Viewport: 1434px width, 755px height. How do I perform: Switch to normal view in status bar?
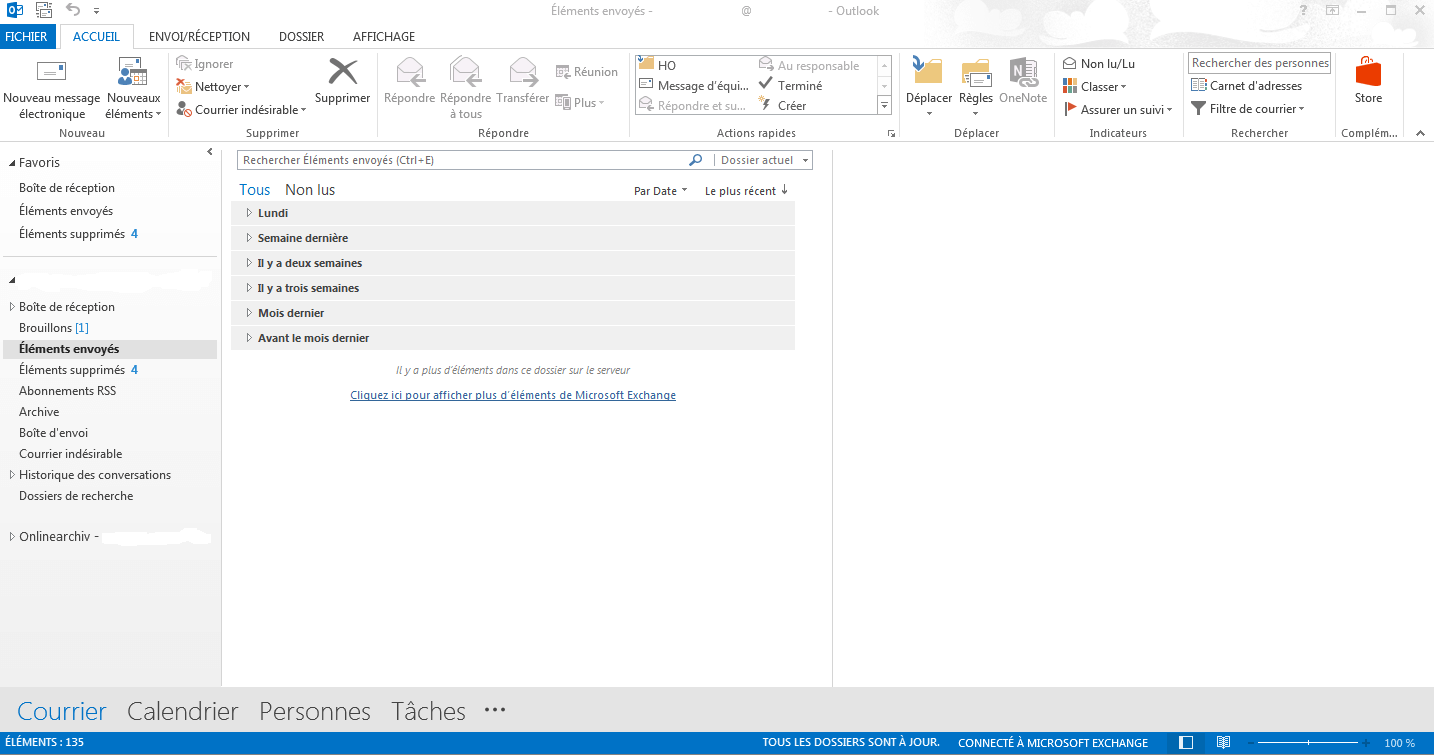1186,743
